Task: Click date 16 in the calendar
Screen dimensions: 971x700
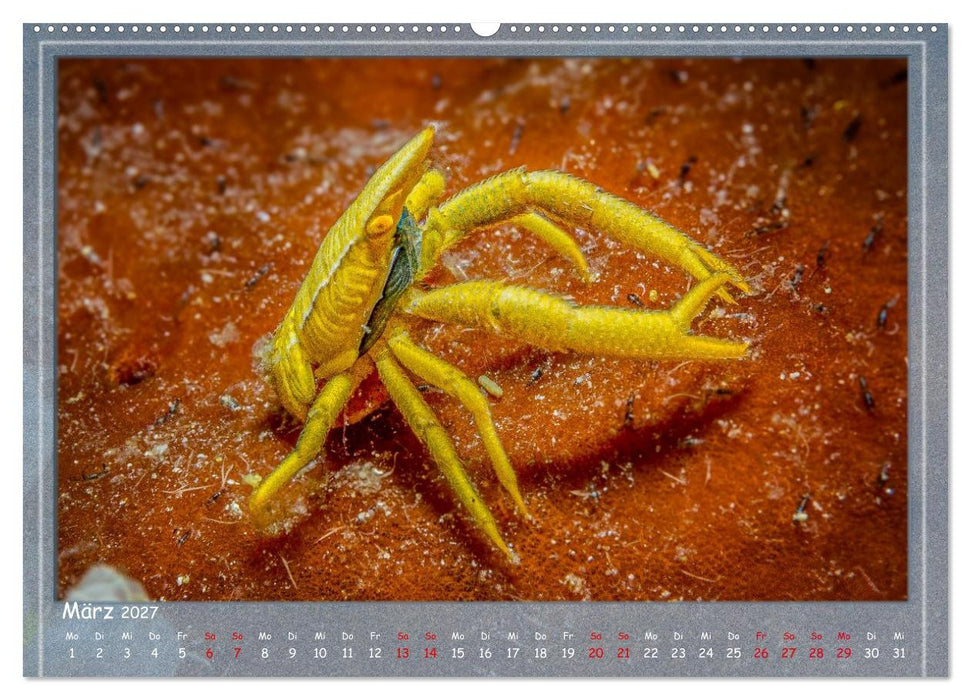Action: 486,653
